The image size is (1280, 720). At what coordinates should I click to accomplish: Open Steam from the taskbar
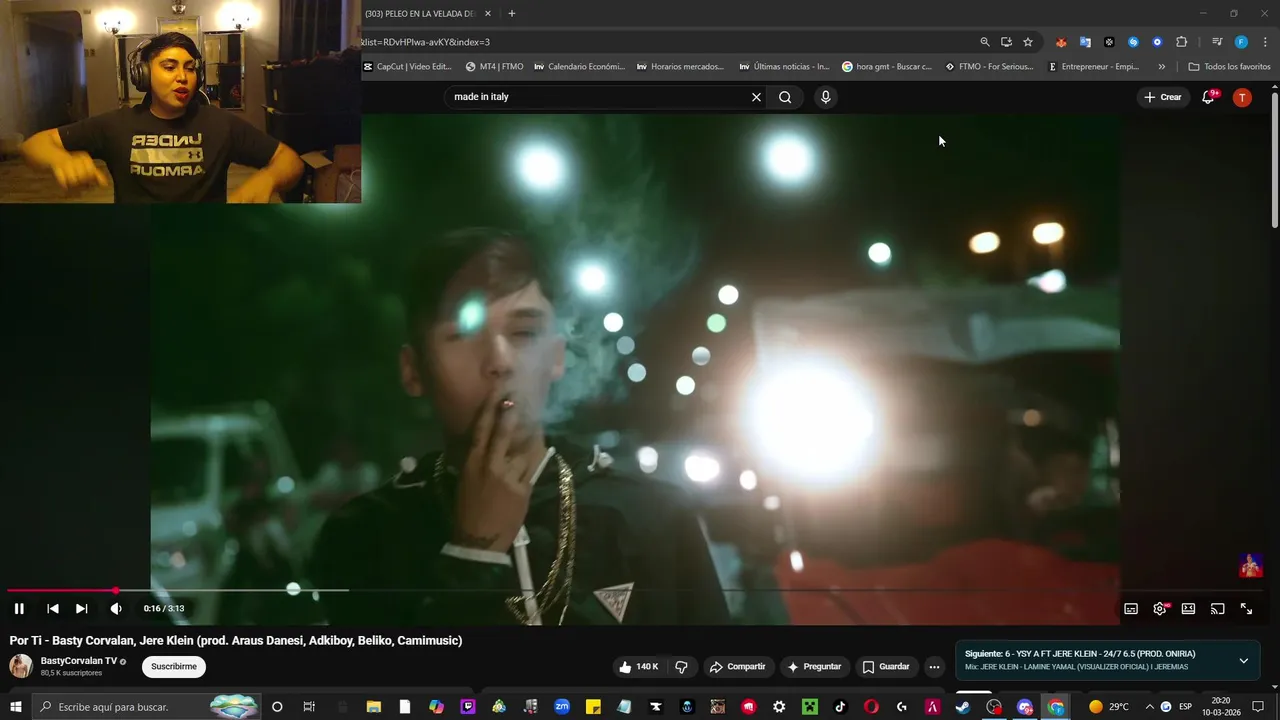tap(963, 707)
